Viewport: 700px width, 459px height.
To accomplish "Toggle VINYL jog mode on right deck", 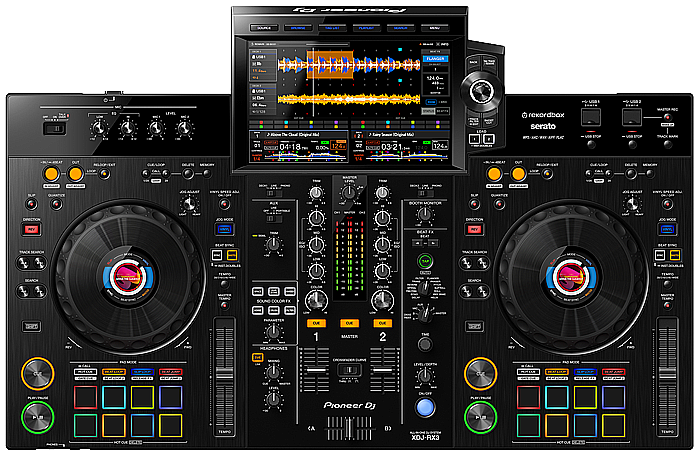I will pos(667,229).
